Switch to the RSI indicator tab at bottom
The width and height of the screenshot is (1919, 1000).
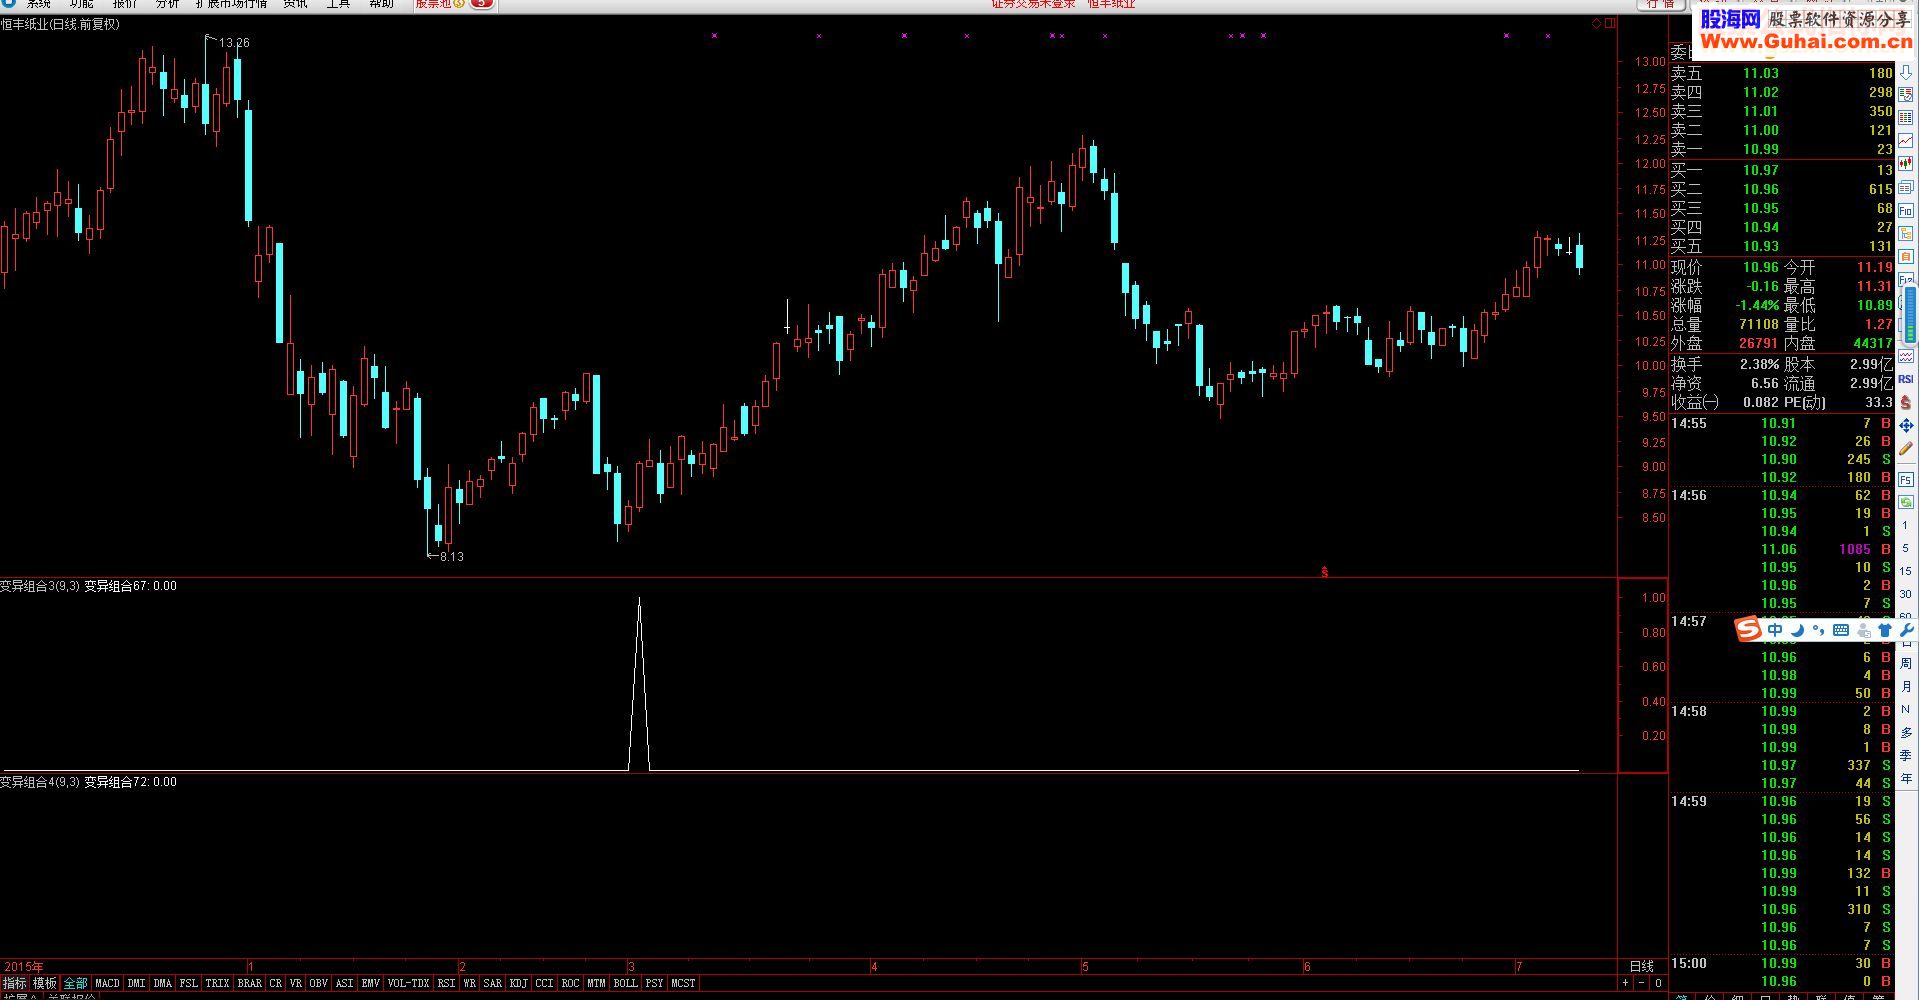pos(446,983)
